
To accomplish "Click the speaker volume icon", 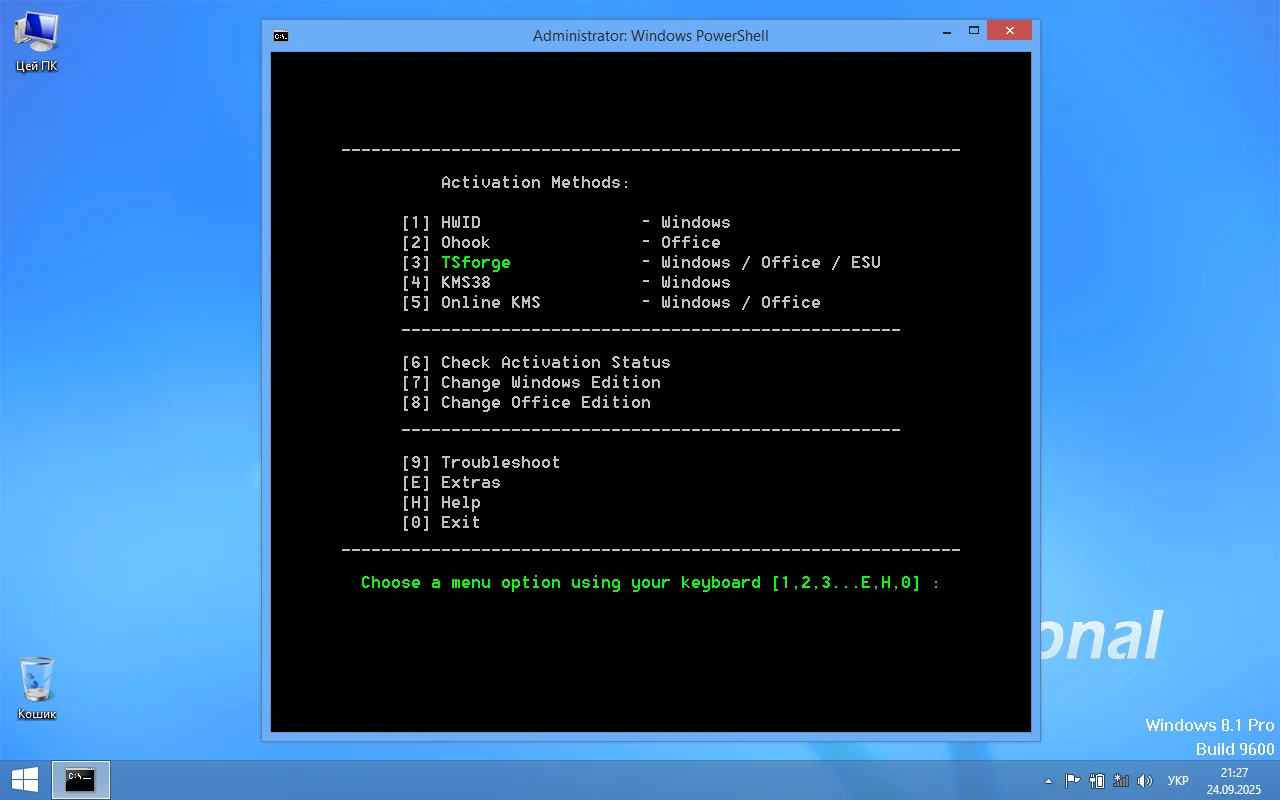I will [x=1145, y=781].
